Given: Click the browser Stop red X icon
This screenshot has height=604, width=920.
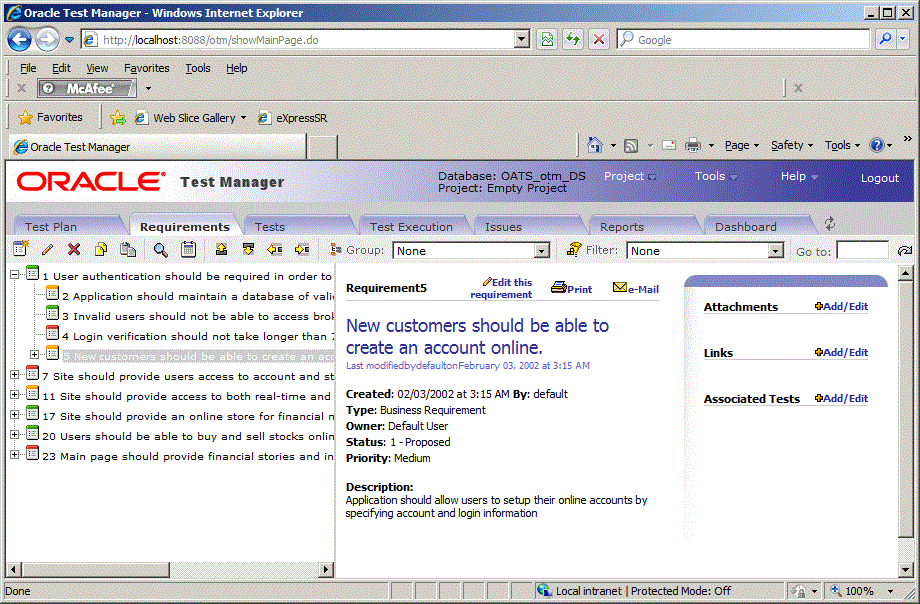Looking at the screenshot, I should (x=598, y=39).
